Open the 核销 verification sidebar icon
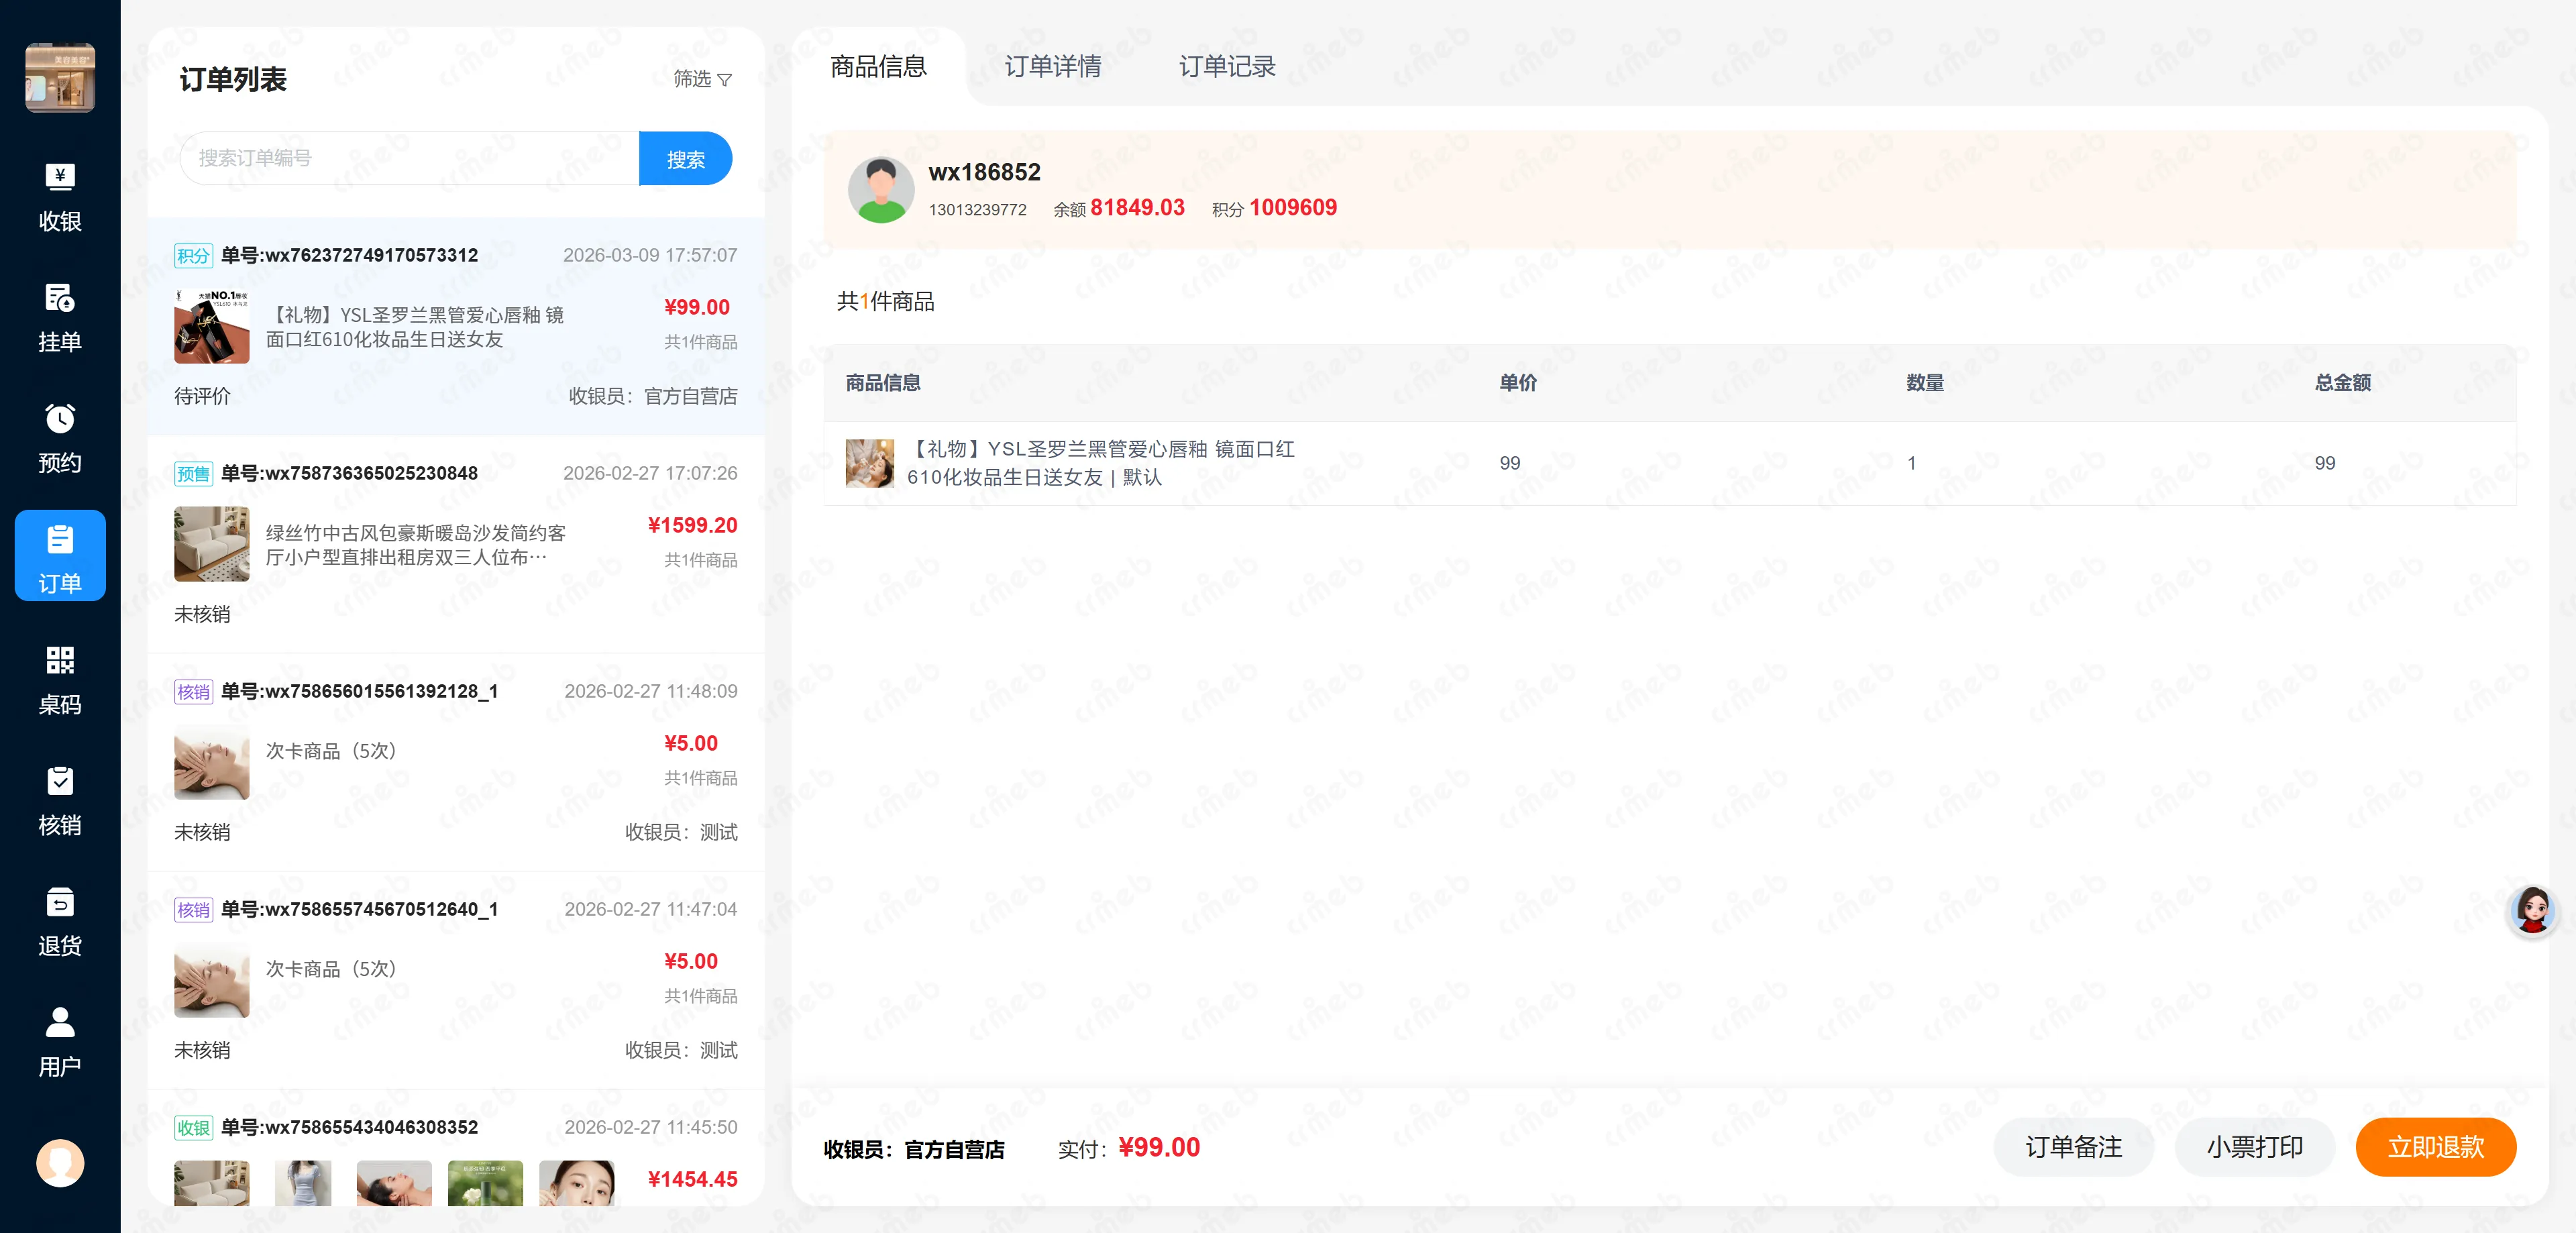This screenshot has height=1233, width=2576. click(60, 801)
